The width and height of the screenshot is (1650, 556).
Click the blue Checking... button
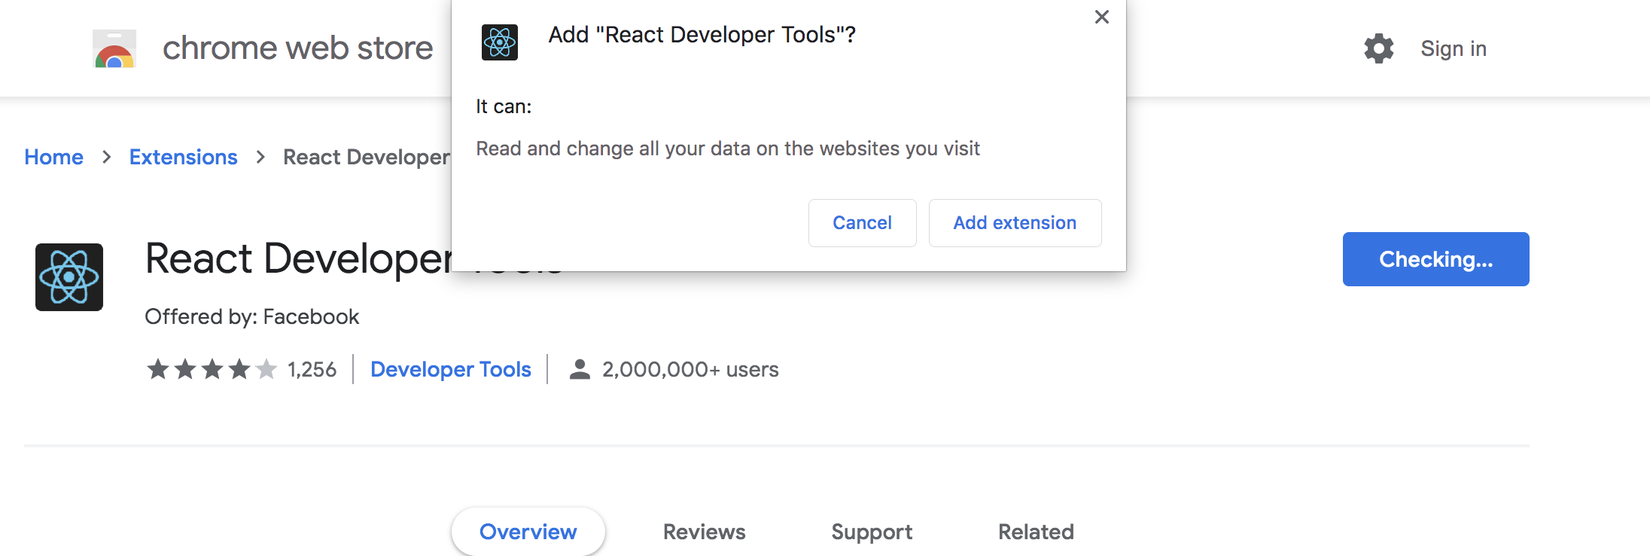(1435, 259)
